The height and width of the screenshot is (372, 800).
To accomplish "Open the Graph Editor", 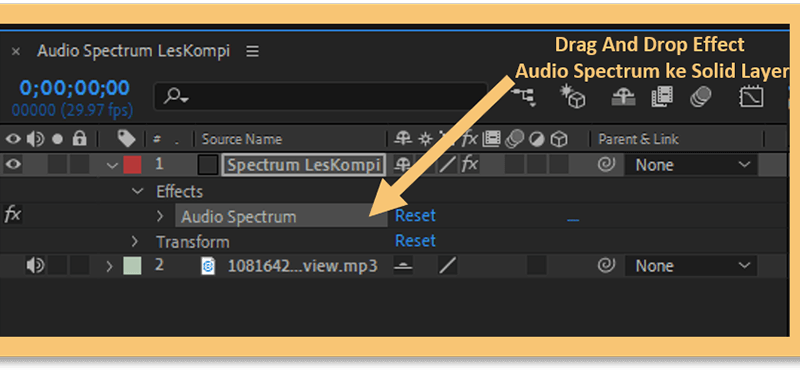I will 751,96.
